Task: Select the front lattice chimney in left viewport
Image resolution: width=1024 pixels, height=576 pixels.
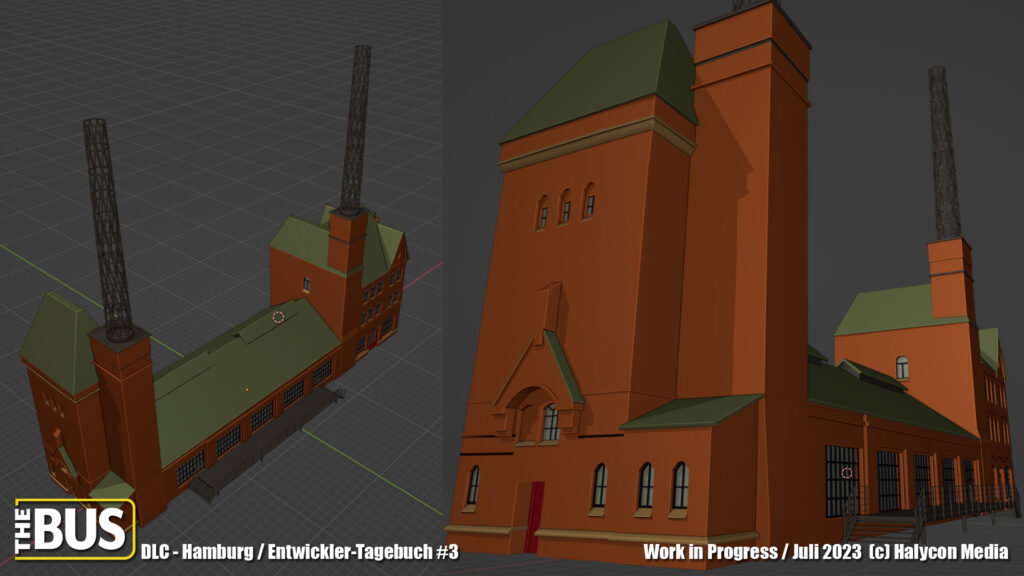Action: click(x=109, y=228)
